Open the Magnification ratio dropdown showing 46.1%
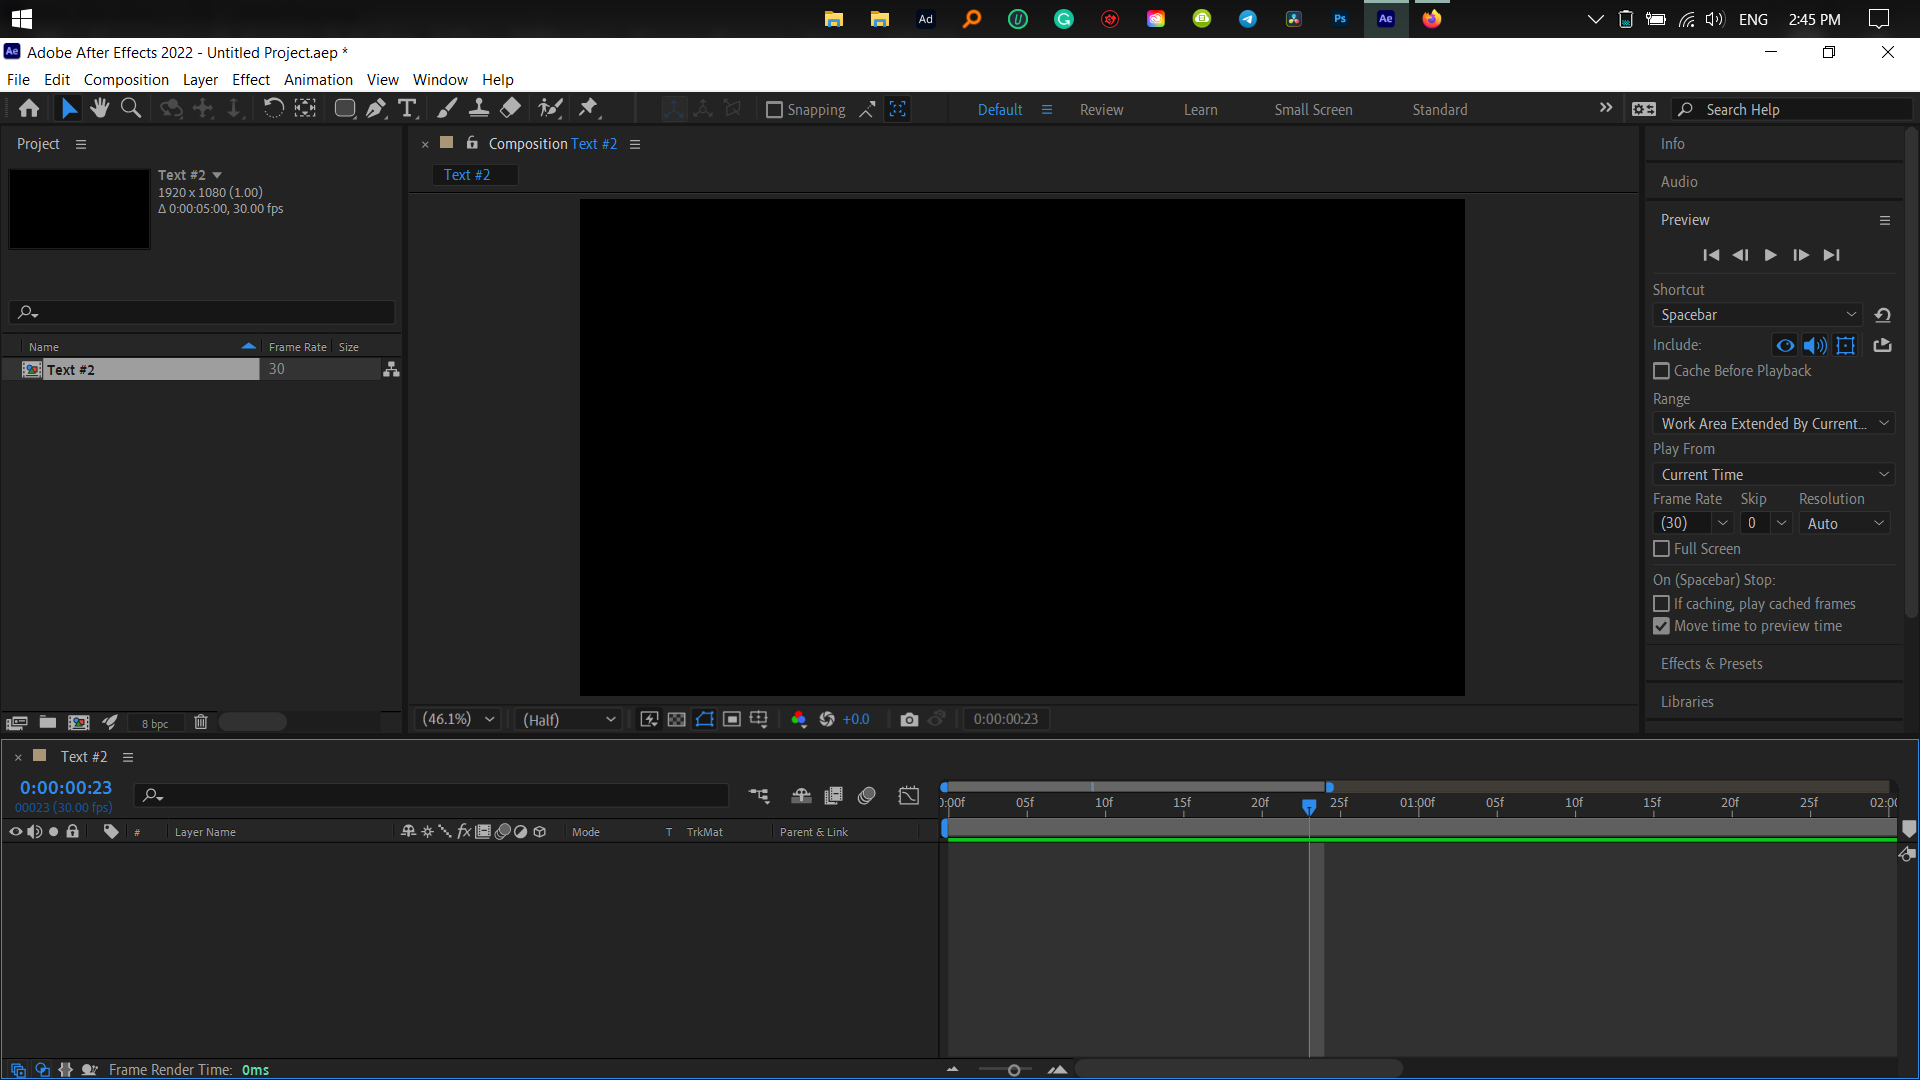1920x1080 pixels. tap(457, 719)
